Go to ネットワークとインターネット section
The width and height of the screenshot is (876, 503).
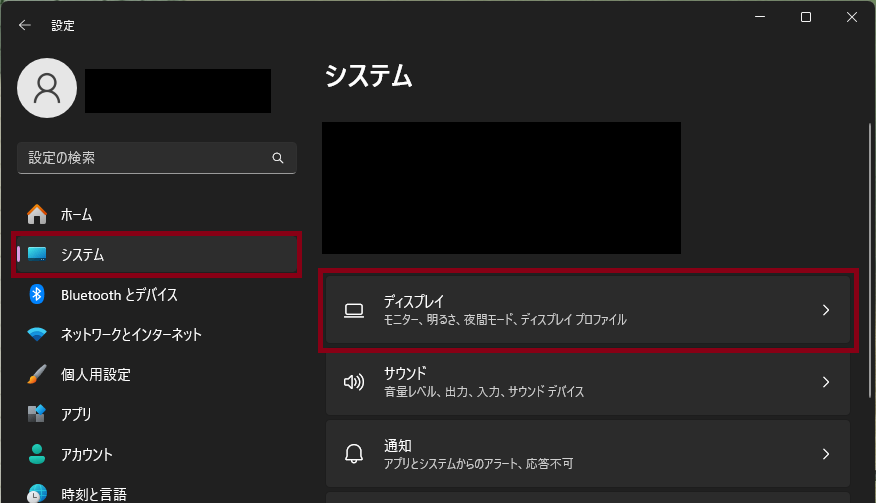pyautogui.click(x=131, y=334)
